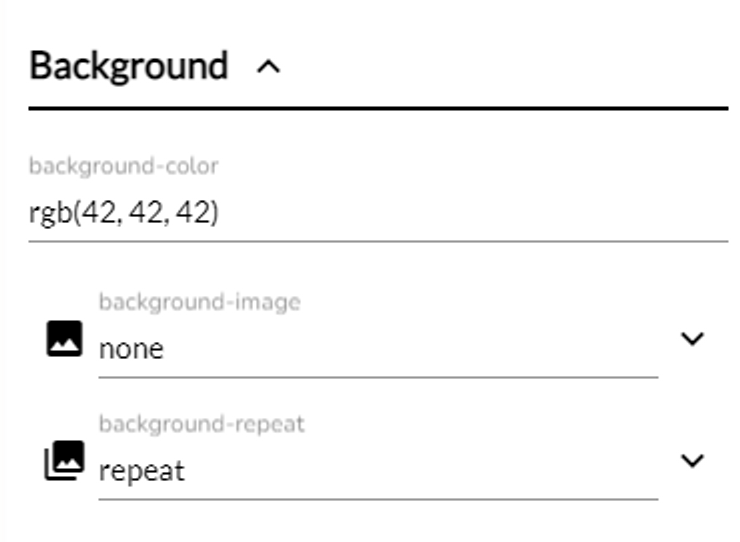Screen dimensions: 740x542
Task: Click the background-color label
Action: point(124,166)
